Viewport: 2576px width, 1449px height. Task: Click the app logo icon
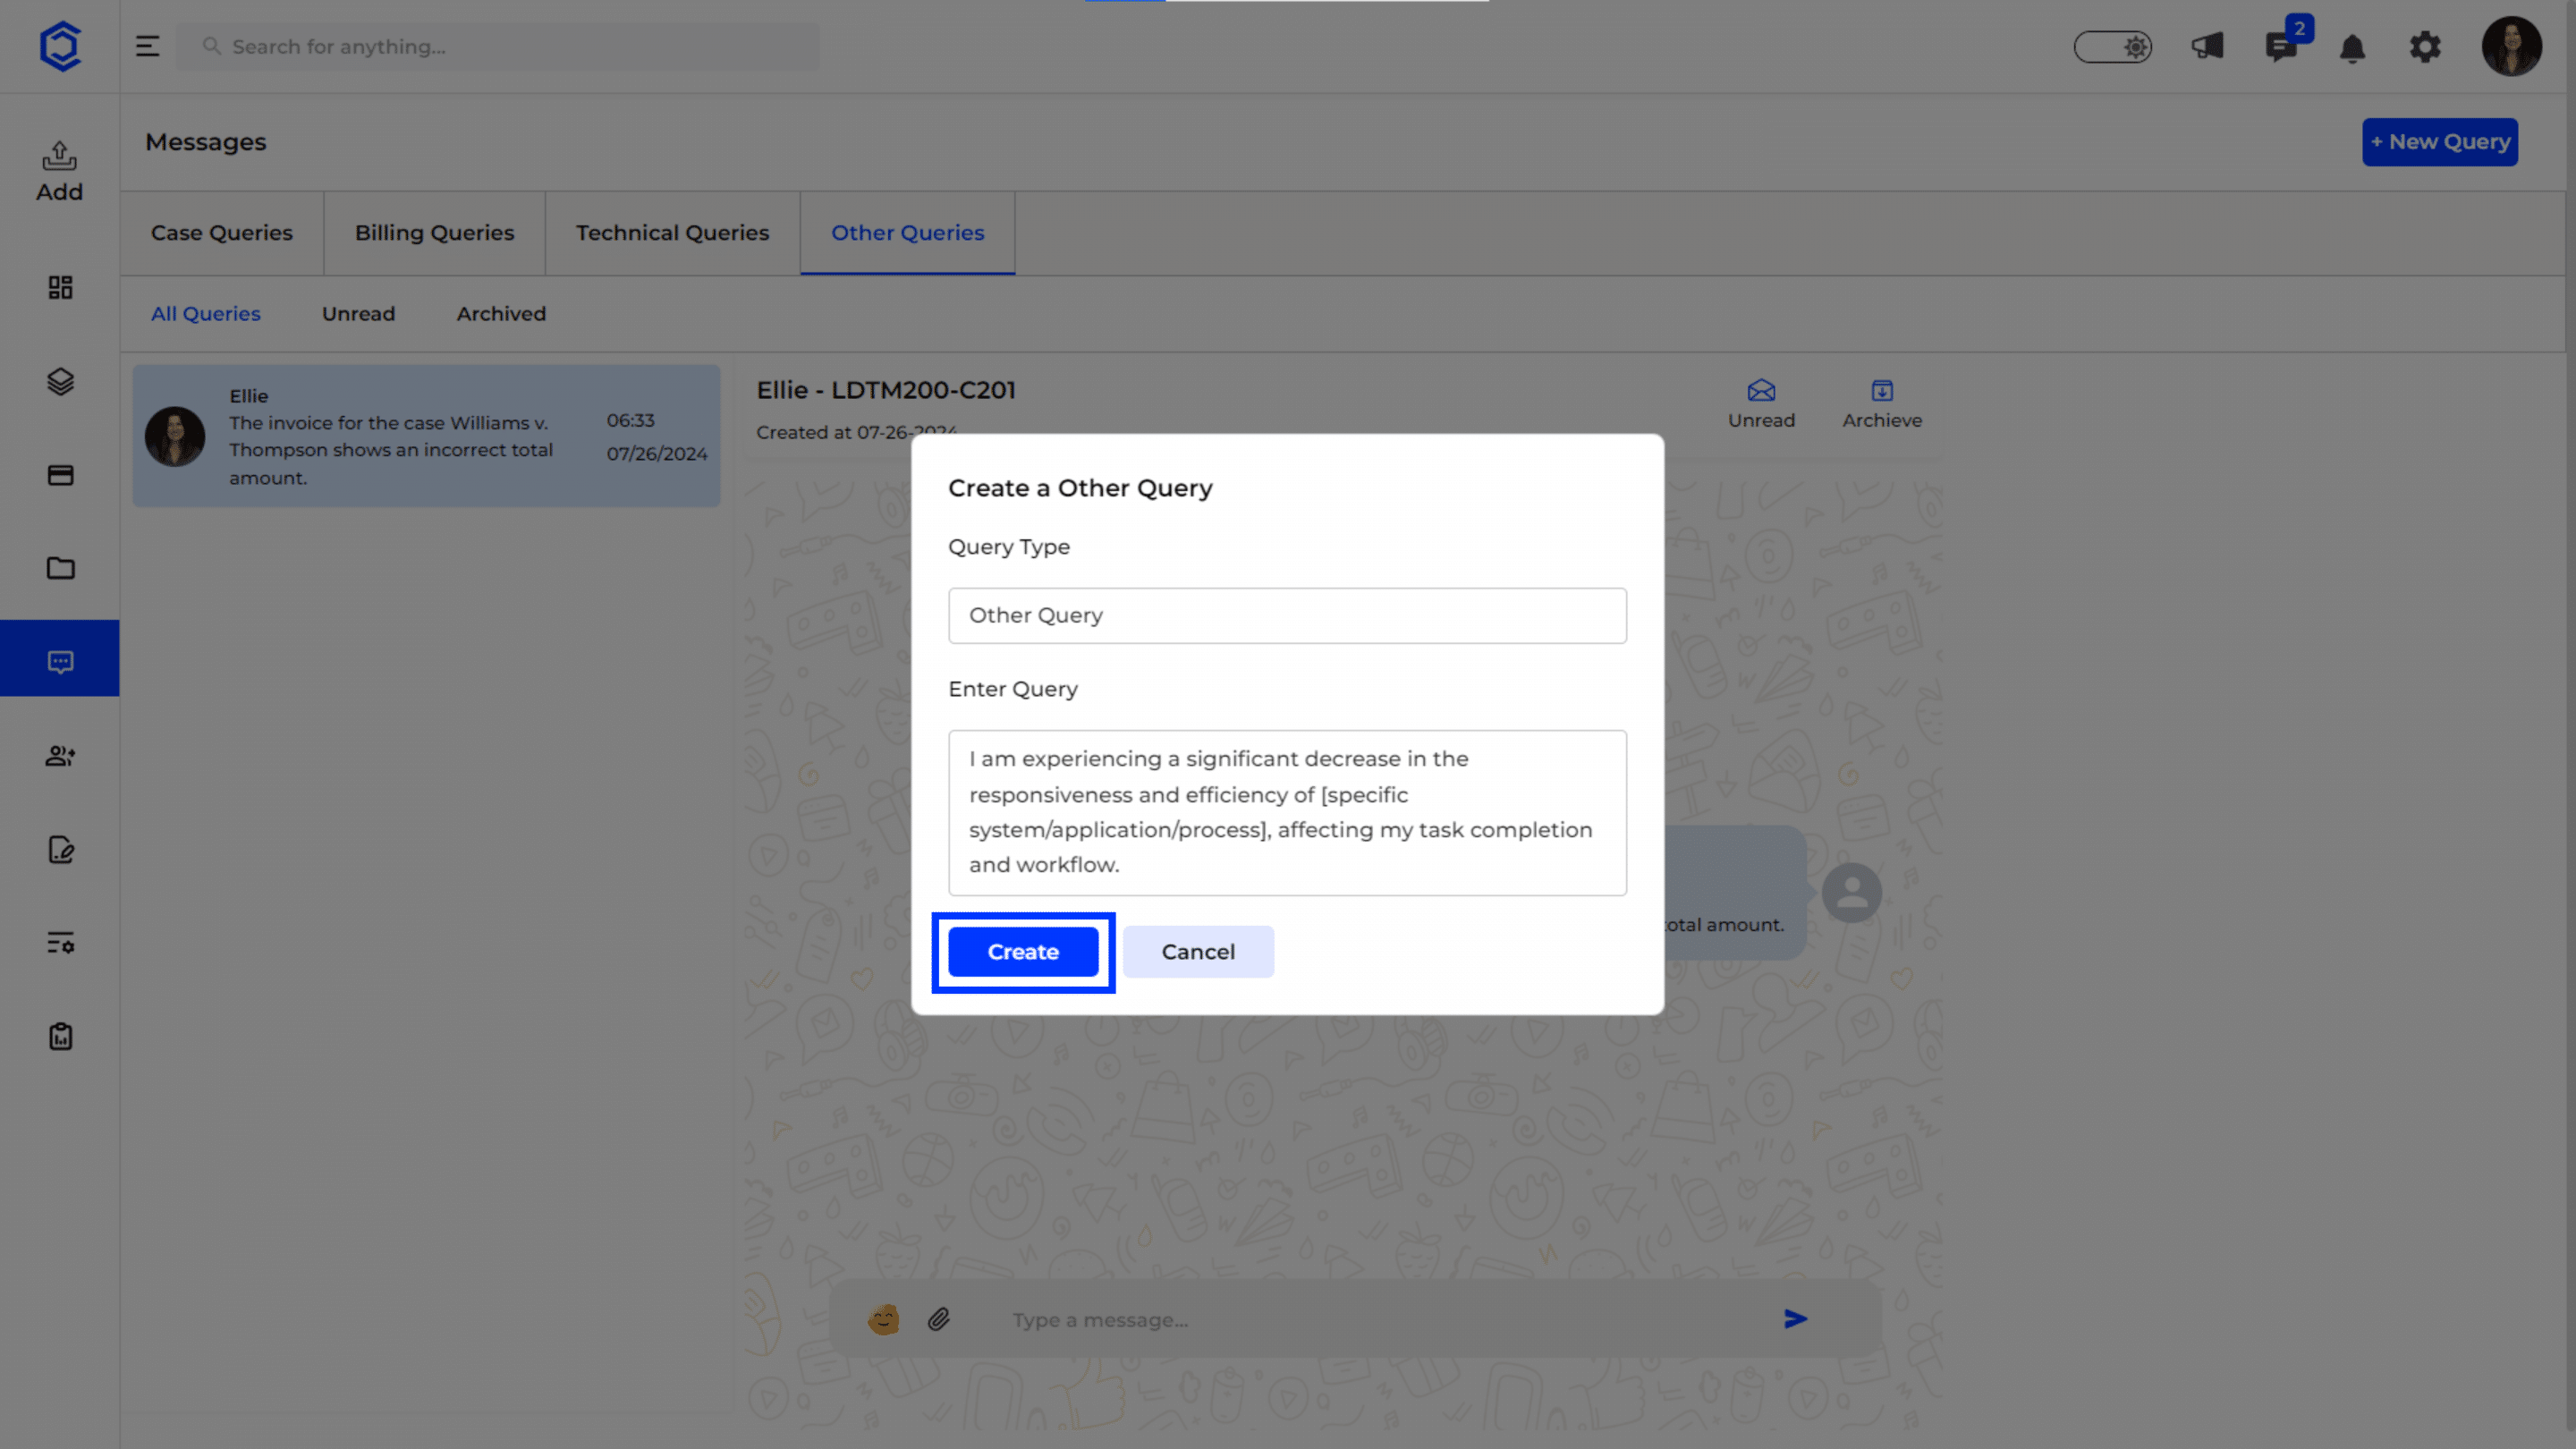tap(60, 46)
